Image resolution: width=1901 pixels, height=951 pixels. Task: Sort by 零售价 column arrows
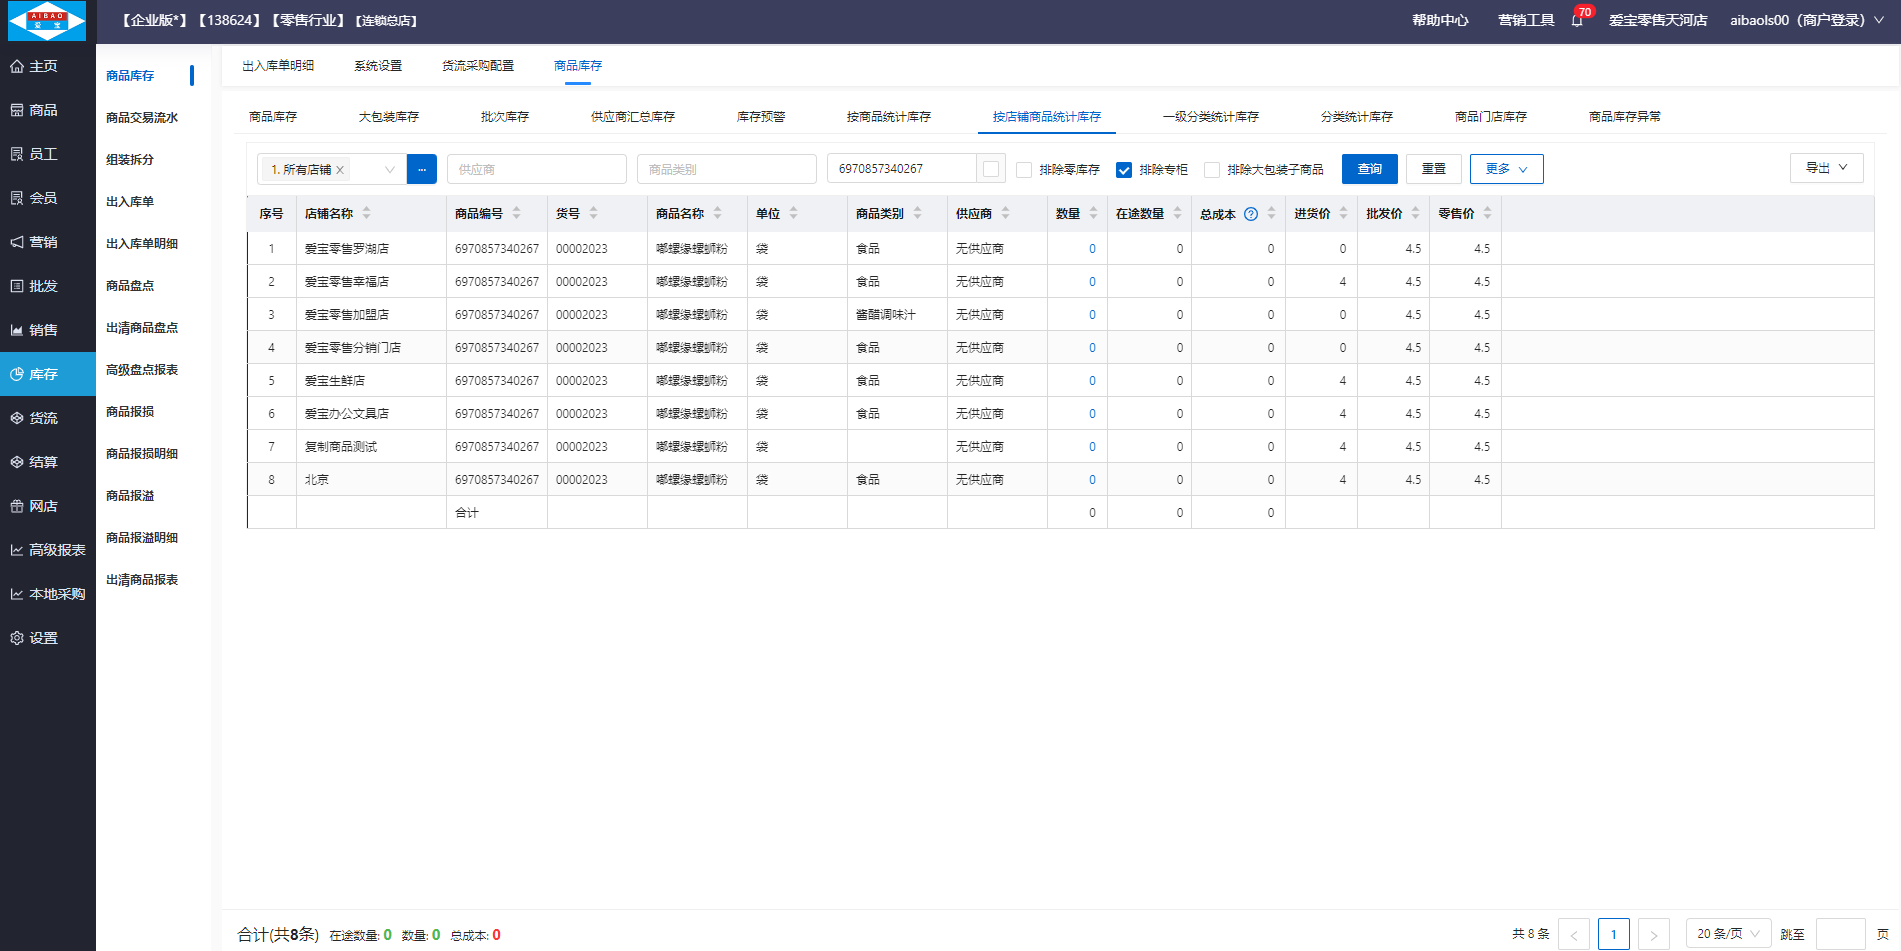pos(1487,214)
